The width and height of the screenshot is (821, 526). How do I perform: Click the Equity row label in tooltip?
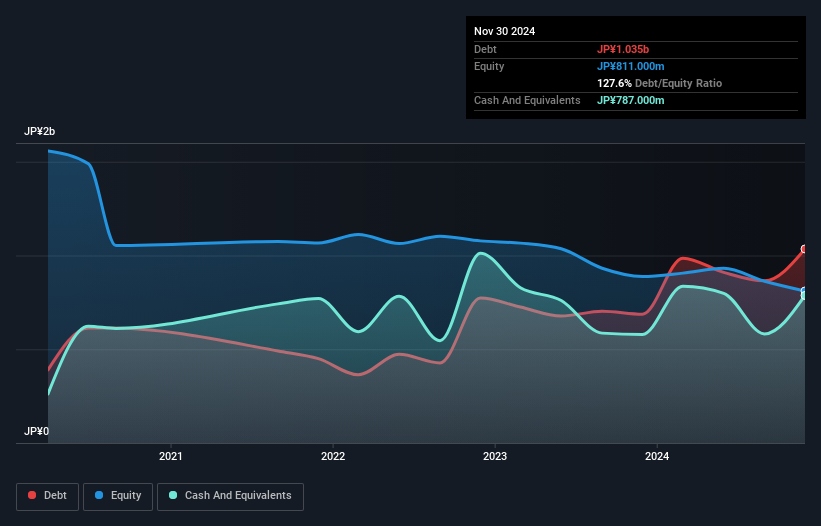coord(489,66)
